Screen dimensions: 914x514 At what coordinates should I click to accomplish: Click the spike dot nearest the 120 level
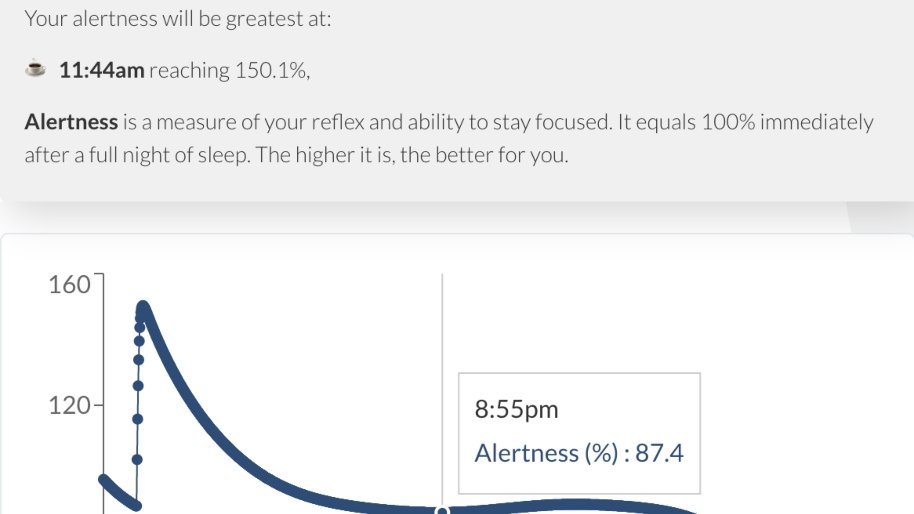(137, 418)
